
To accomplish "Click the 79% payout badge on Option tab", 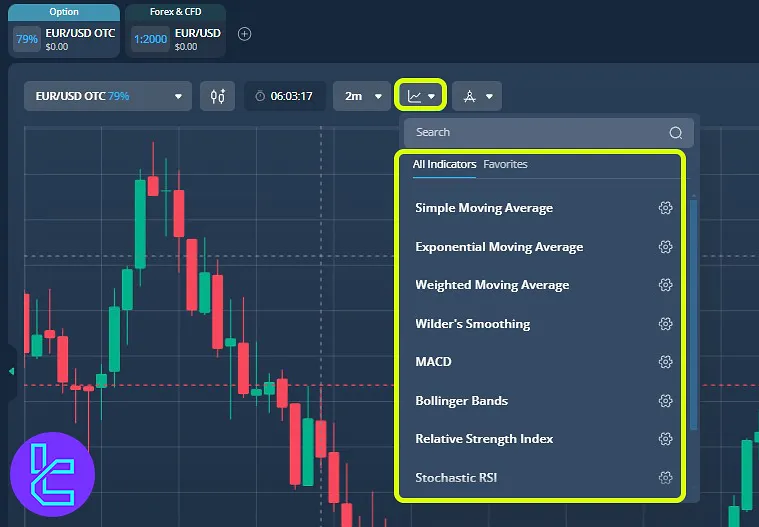I will click(x=27, y=39).
